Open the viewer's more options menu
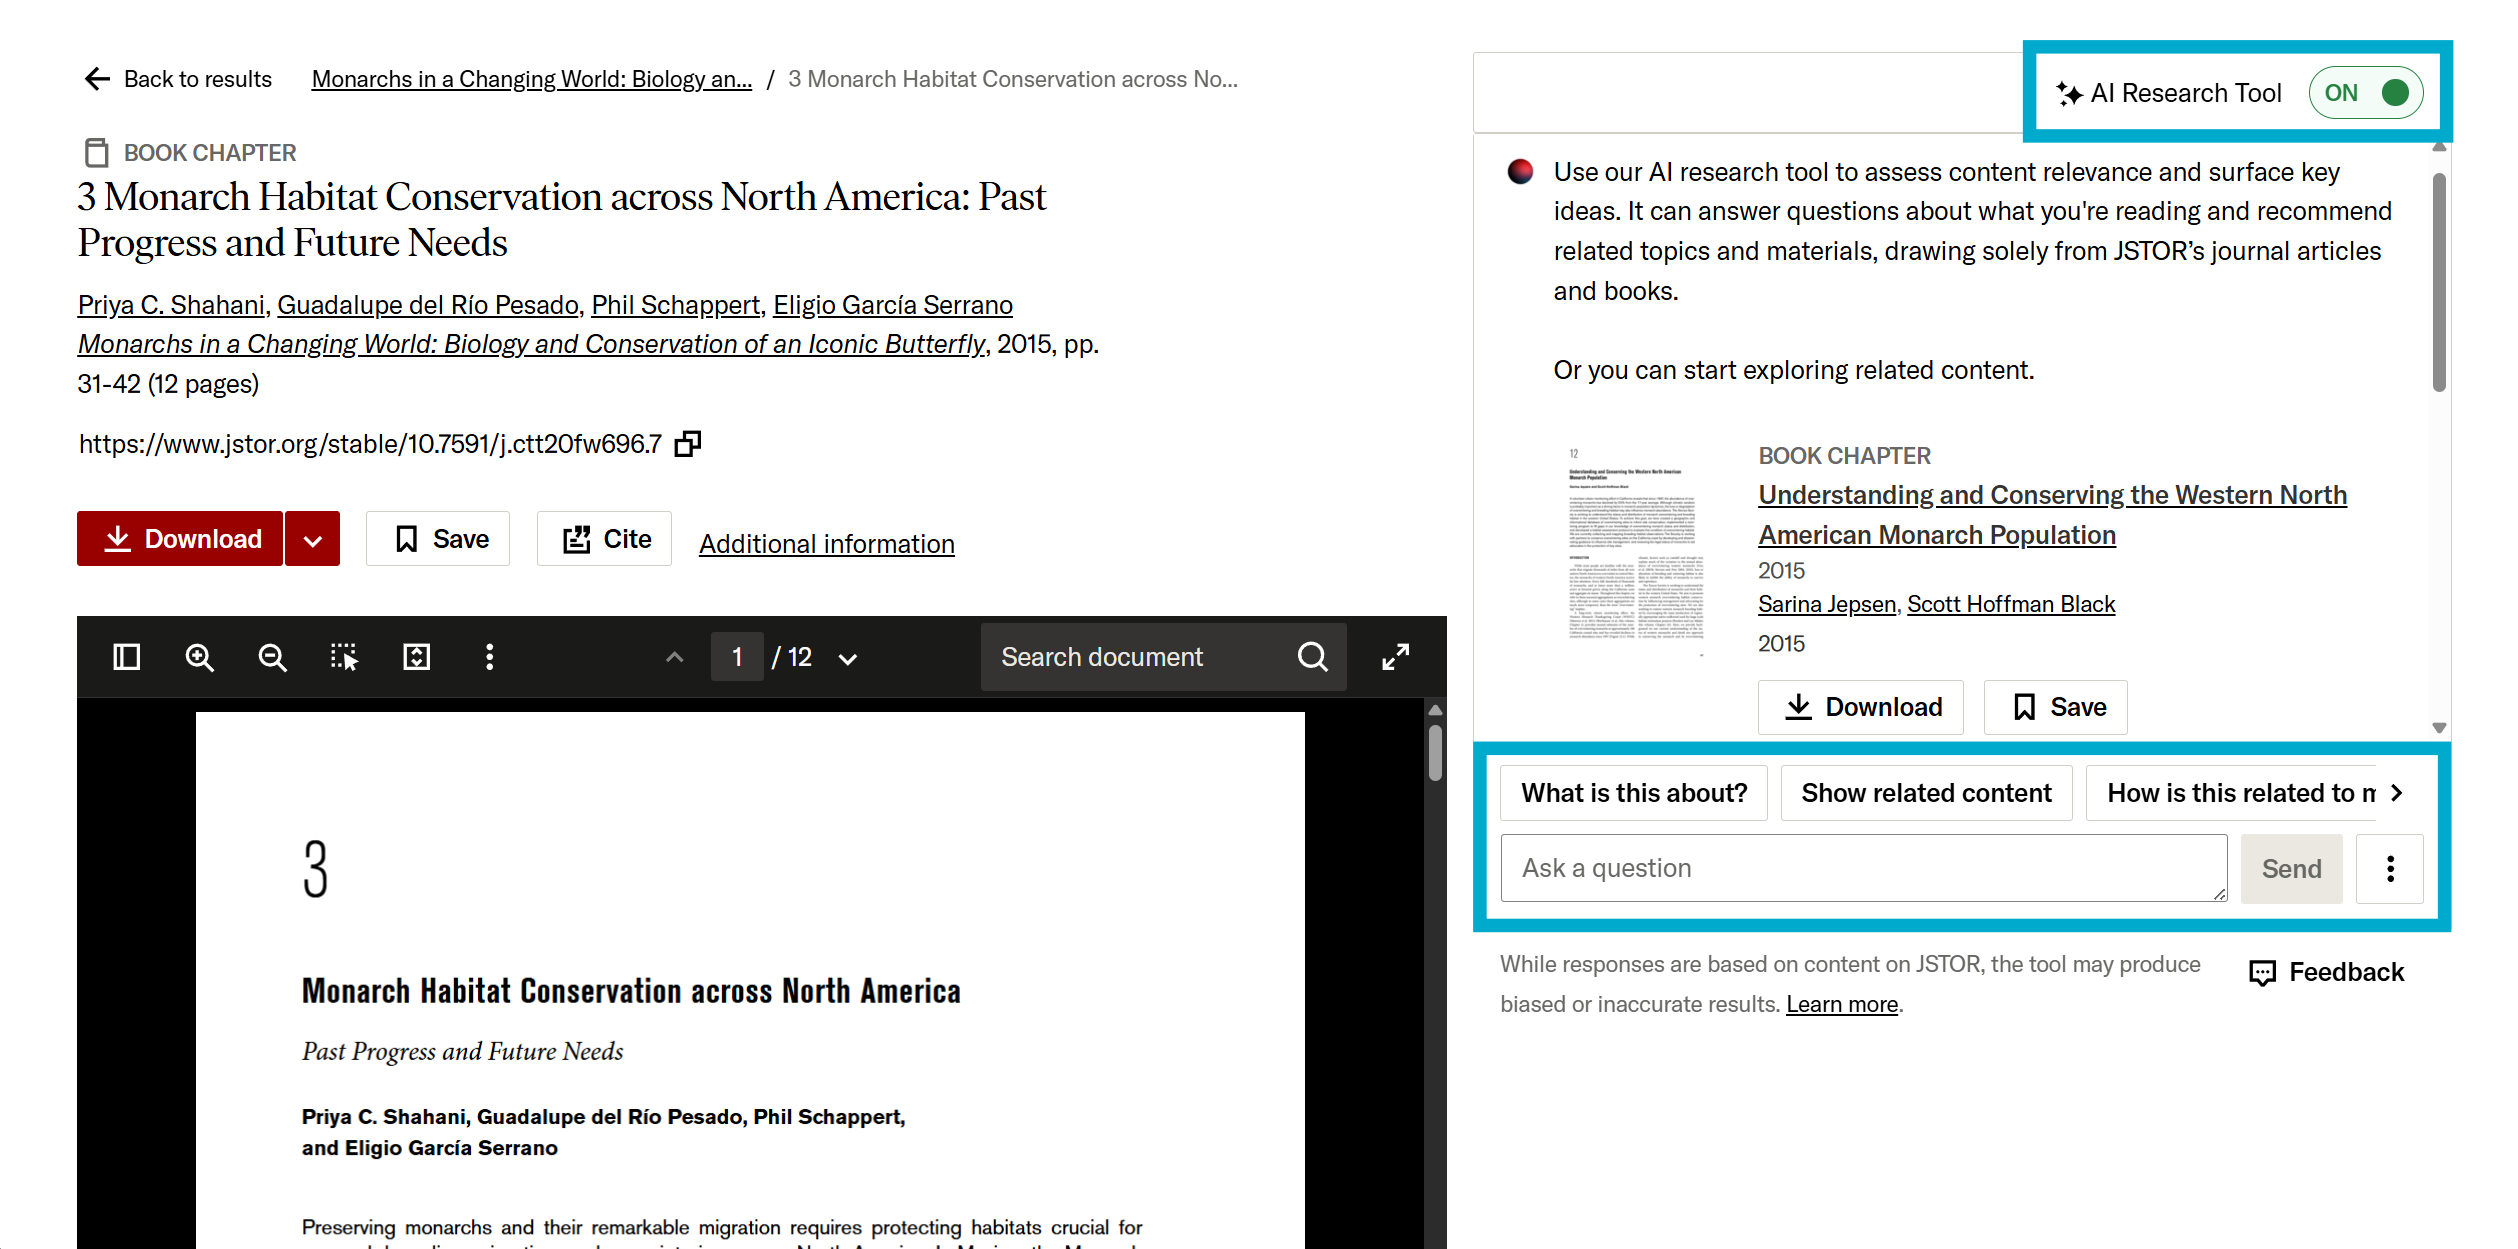The width and height of the screenshot is (2518, 1249). click(489, 657)
